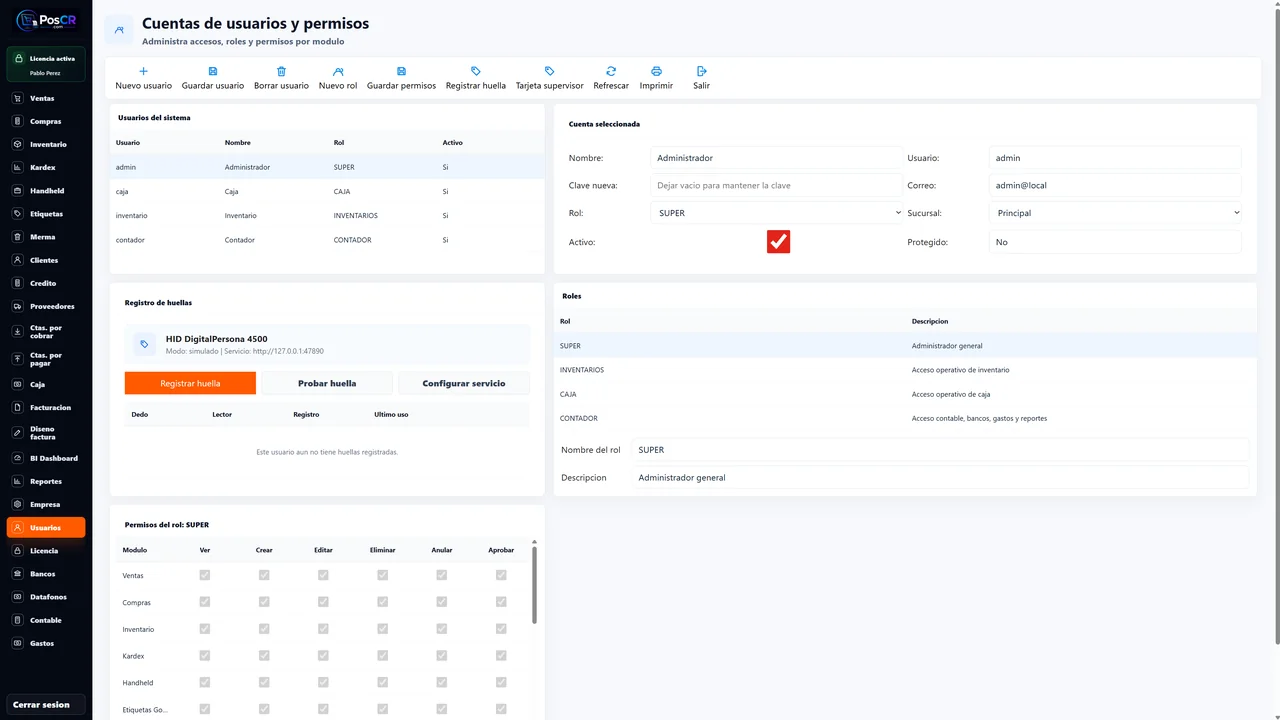Click the Configurar servicio button

[464, 383]
